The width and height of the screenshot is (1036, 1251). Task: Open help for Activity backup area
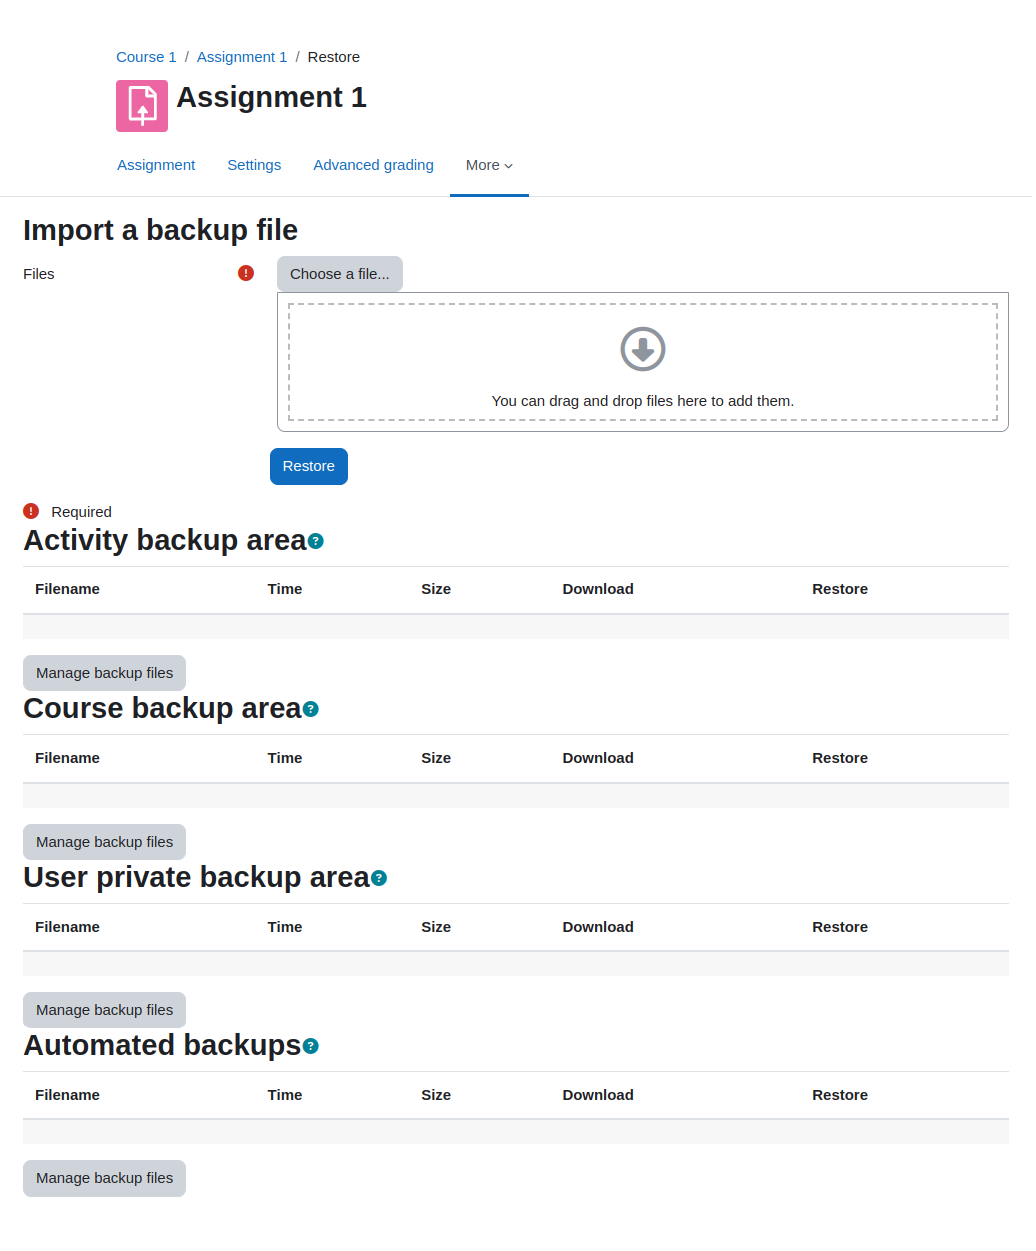point(316,541)
